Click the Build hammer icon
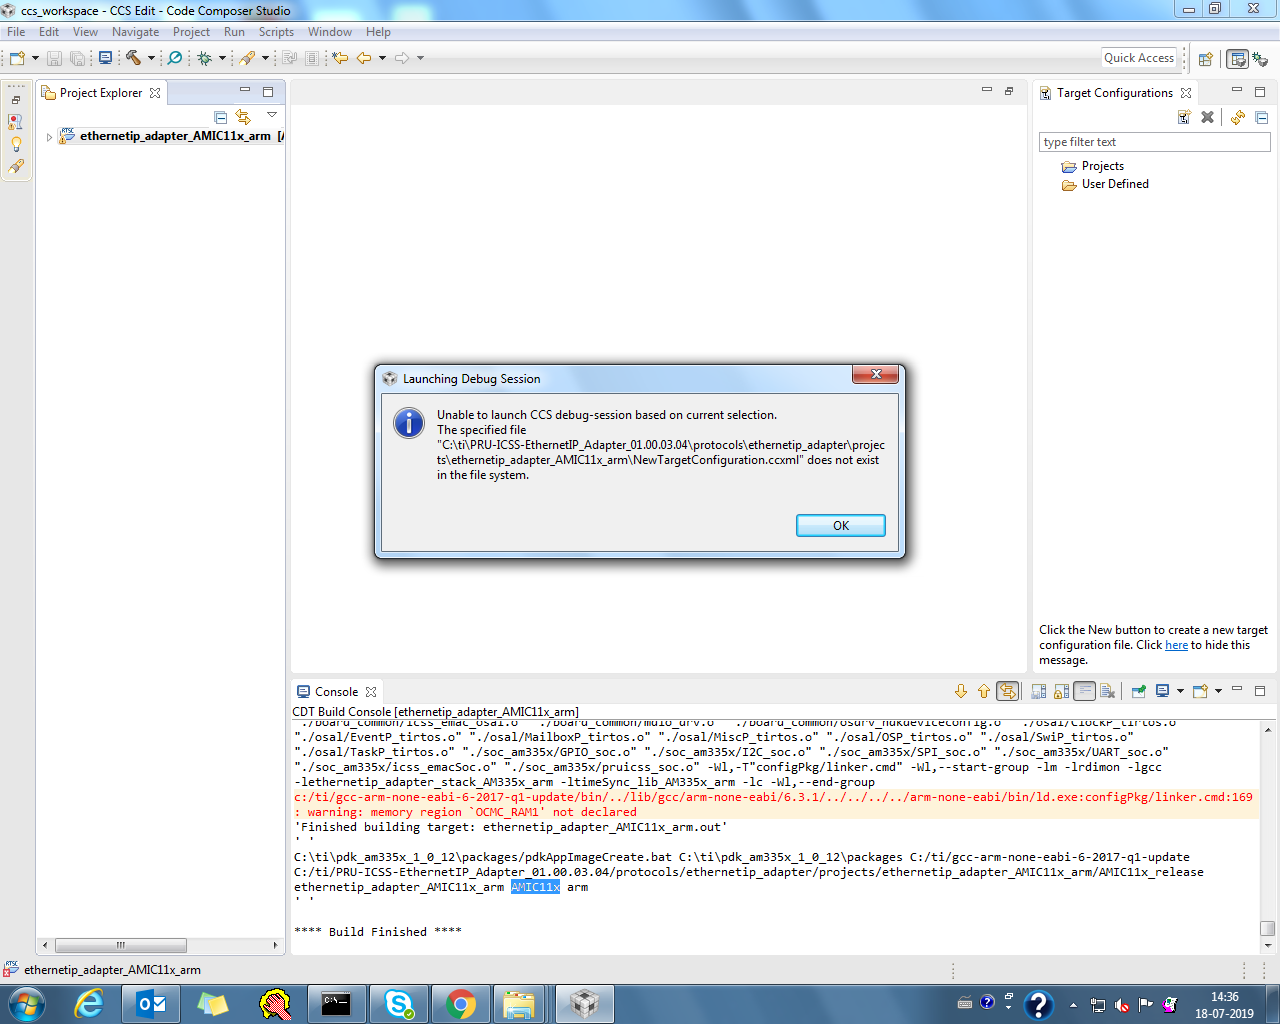Screen dimensions: 1280x1024 click(x=133, y=58)
